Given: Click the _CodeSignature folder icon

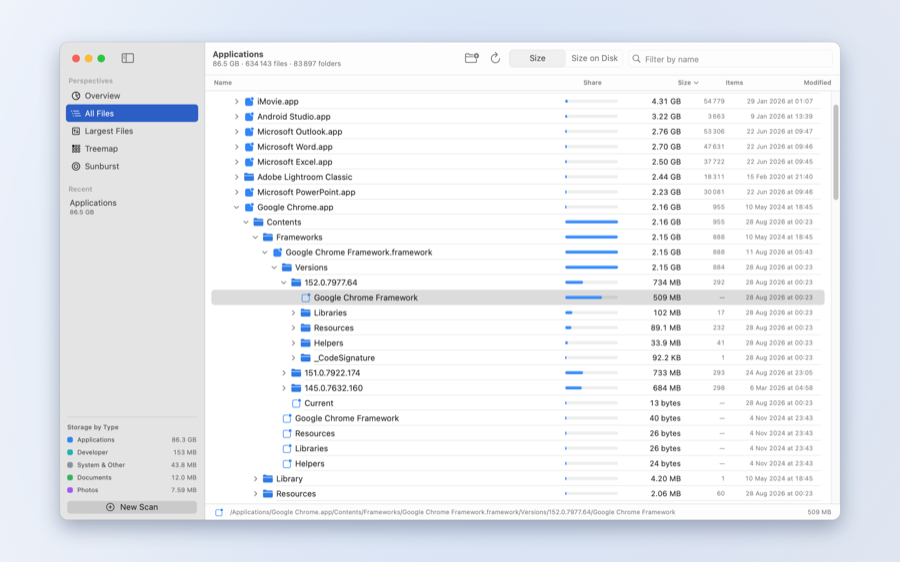Looking at the screenshot, I should coord(306,358).
